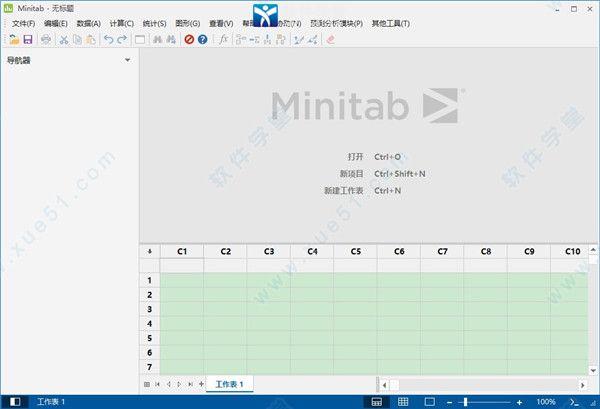
Task: Expand the 导航器 dropdown arrow
Action: [127, 60]
